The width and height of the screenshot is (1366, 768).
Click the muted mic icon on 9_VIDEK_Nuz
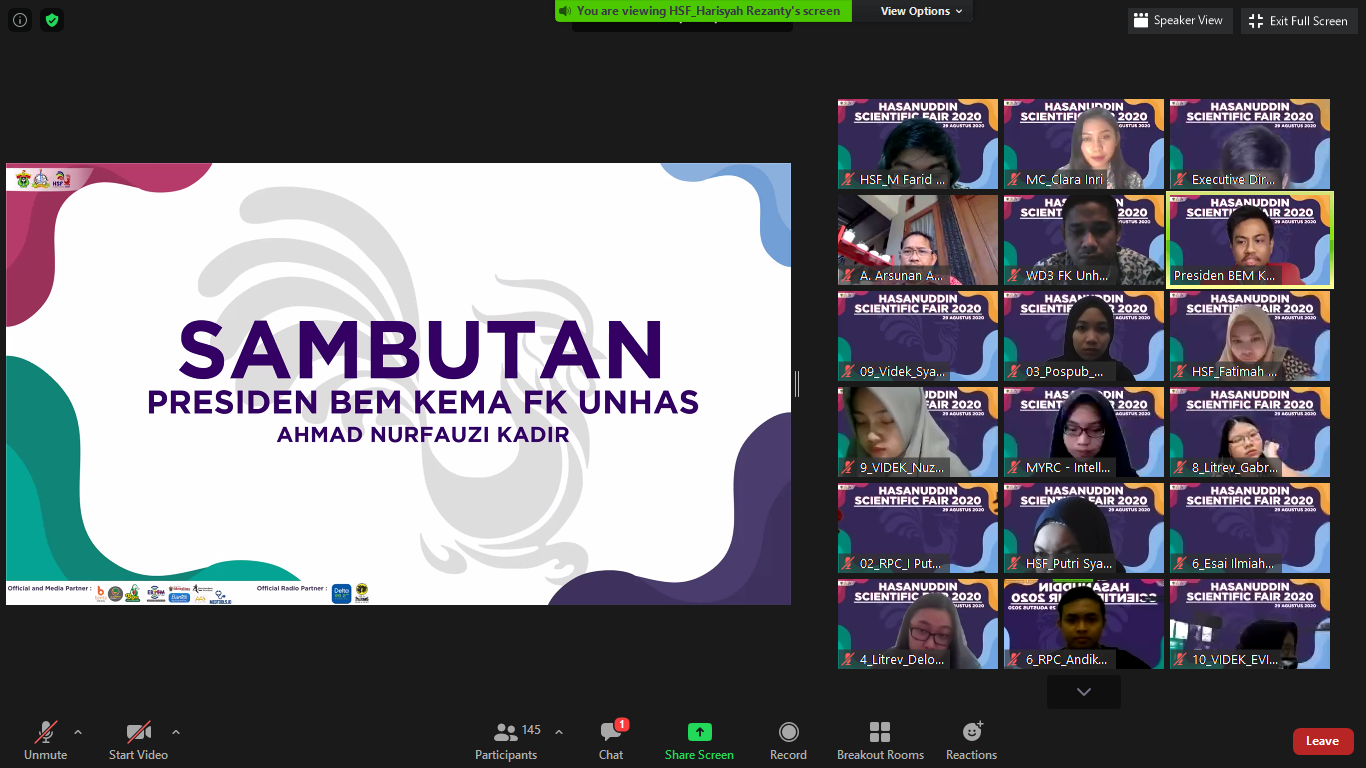tap(849, 468)
